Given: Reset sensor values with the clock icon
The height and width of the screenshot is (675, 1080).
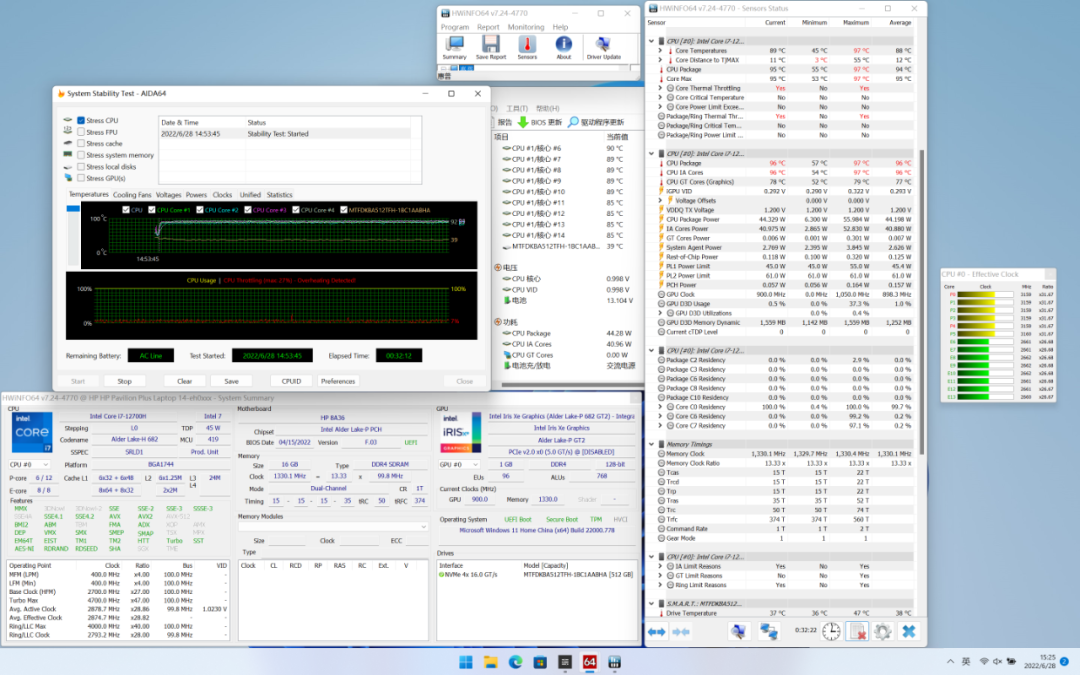Looking at the screenshot, I should point(831,631).
